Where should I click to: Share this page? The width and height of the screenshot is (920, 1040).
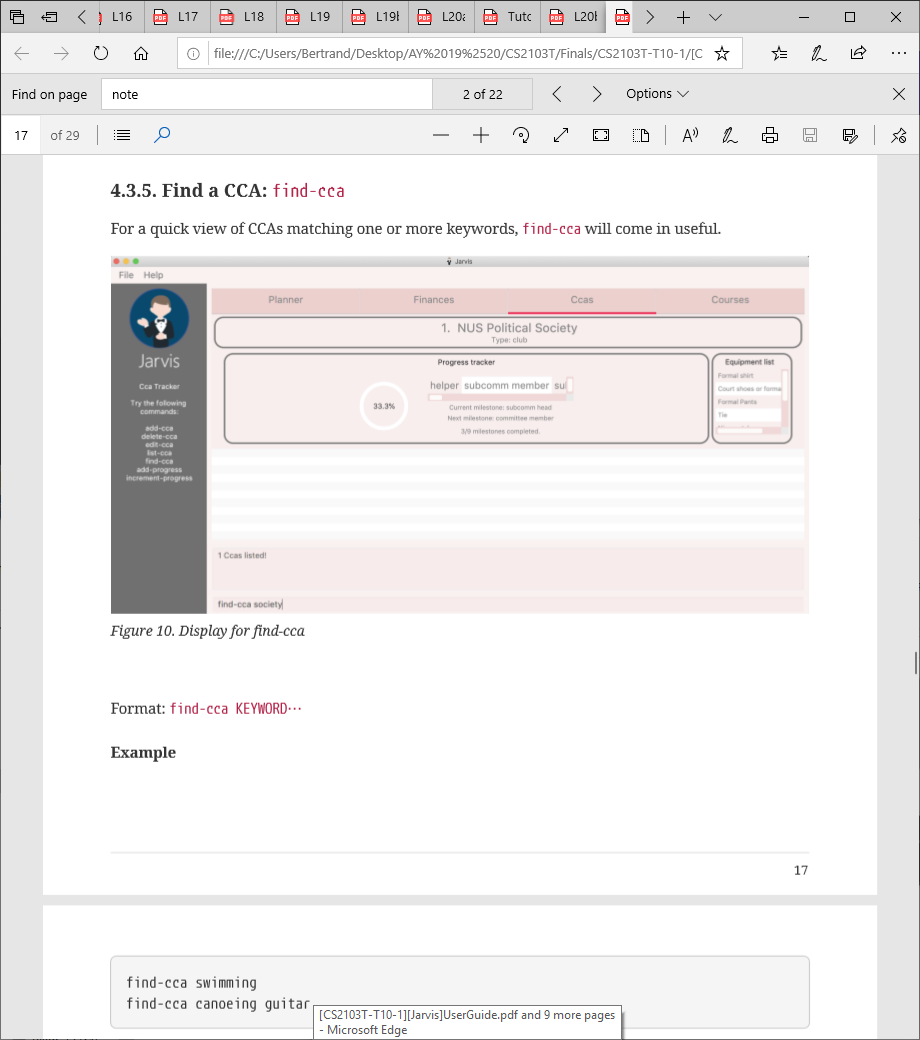click(x=858, y=54)
